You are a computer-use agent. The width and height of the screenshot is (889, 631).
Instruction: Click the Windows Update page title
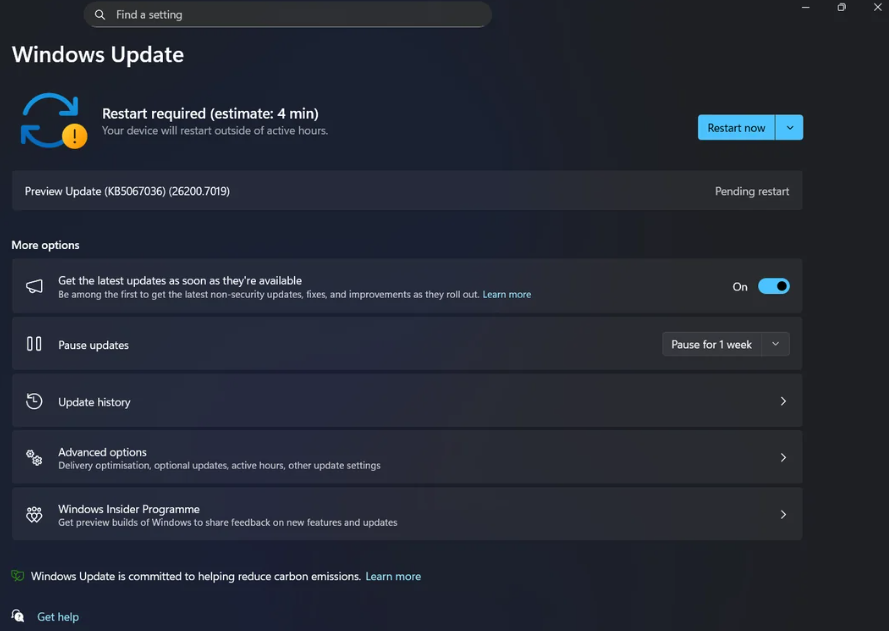point(98,54)
